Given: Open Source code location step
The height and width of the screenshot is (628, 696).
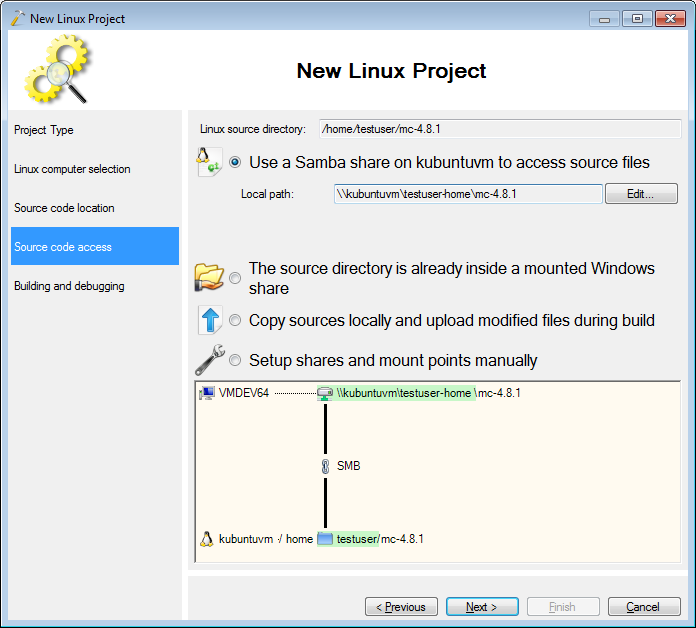Looking at the screenshot, I should (95, 208).
